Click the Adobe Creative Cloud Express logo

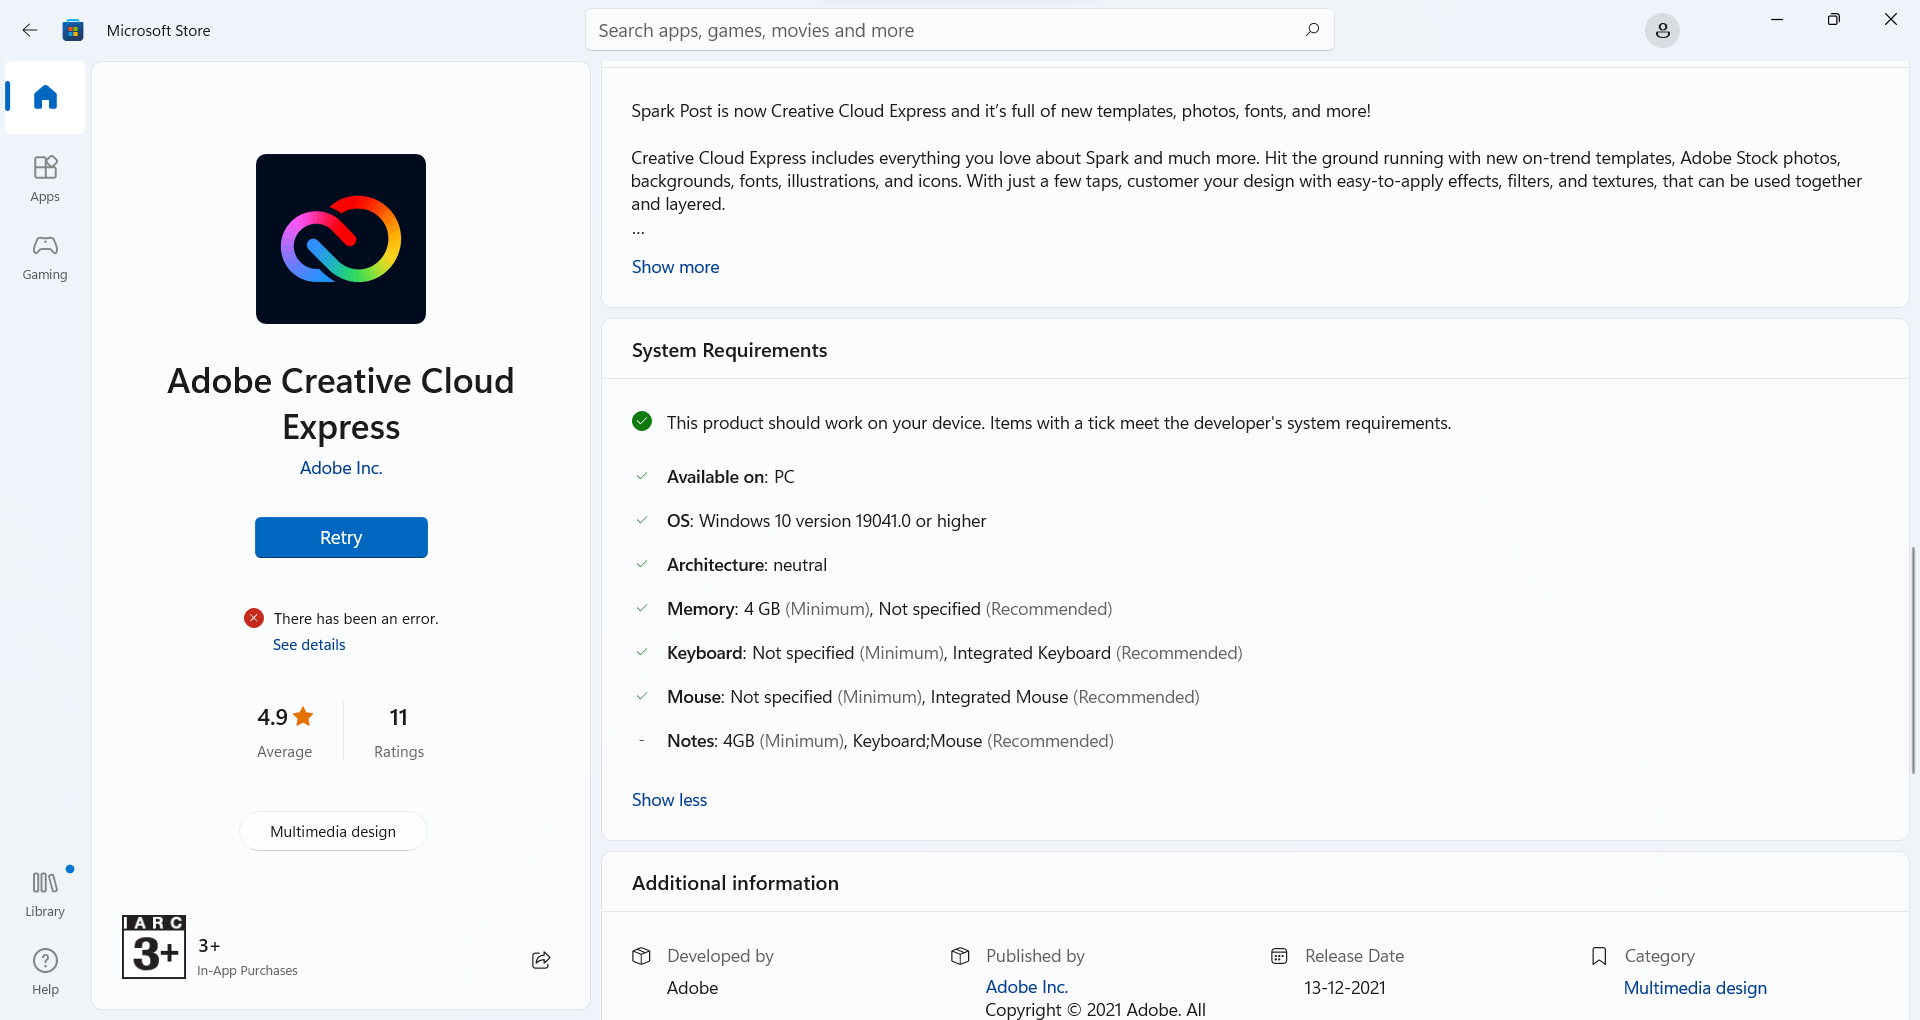tap(341, 239)
